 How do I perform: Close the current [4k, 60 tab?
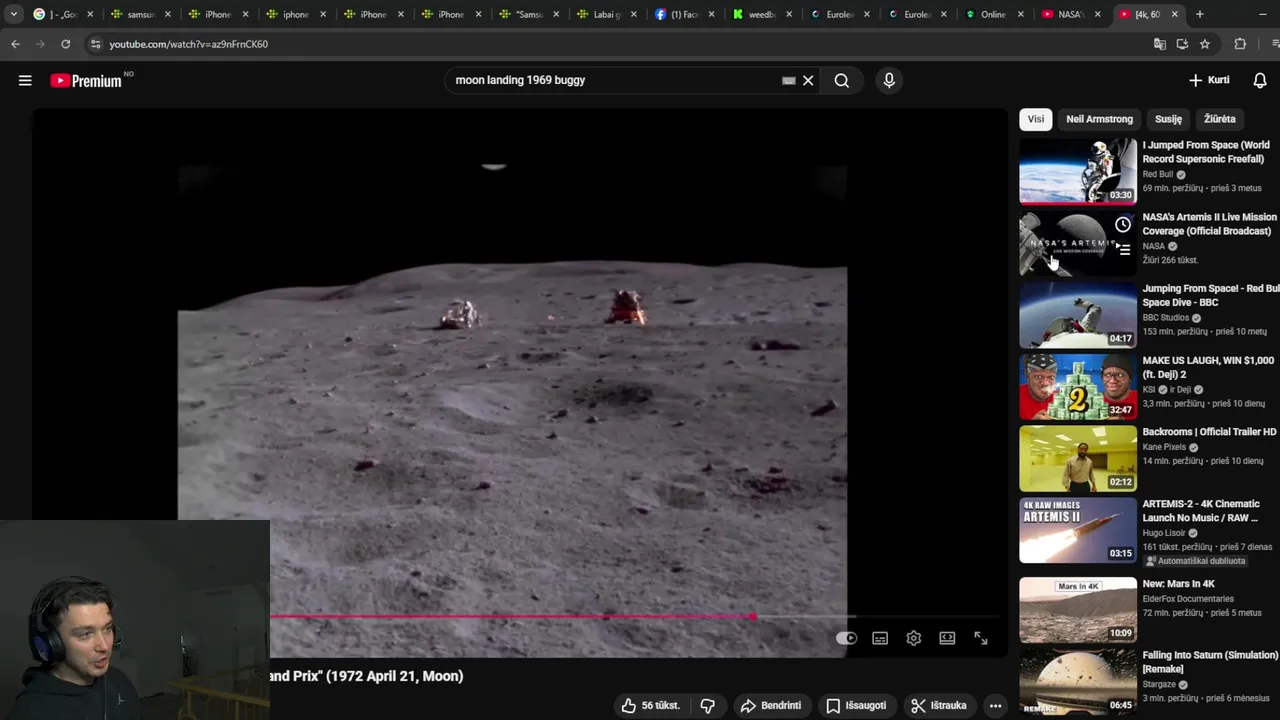tap(1175, 14)
